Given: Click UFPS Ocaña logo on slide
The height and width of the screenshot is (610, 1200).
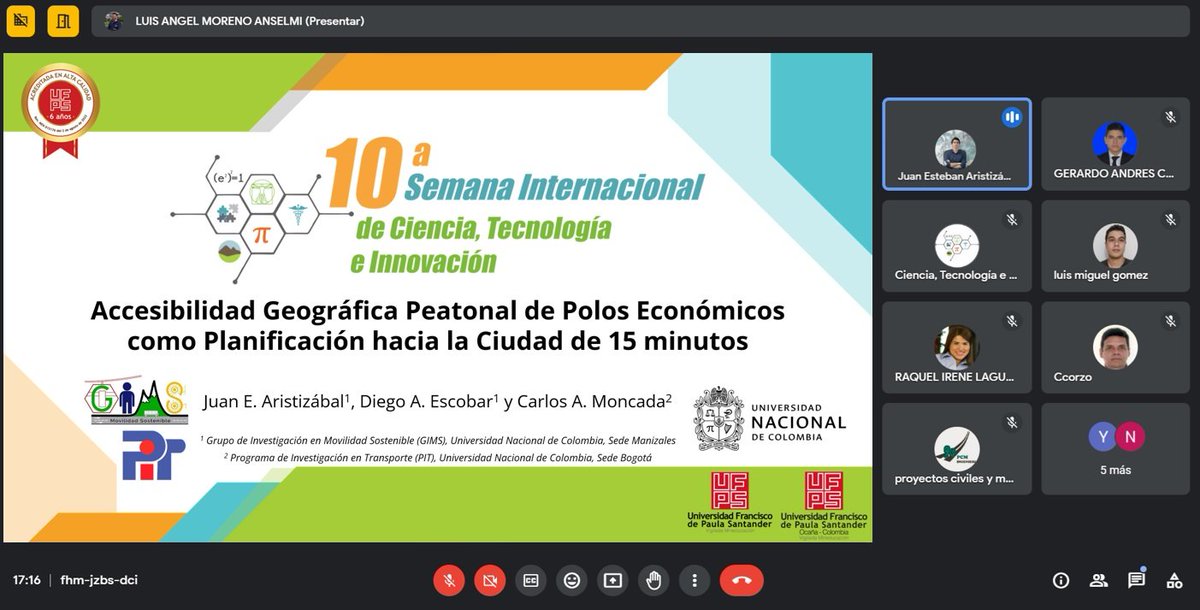Looking at the screenshot, I should [x=824, y=505].
